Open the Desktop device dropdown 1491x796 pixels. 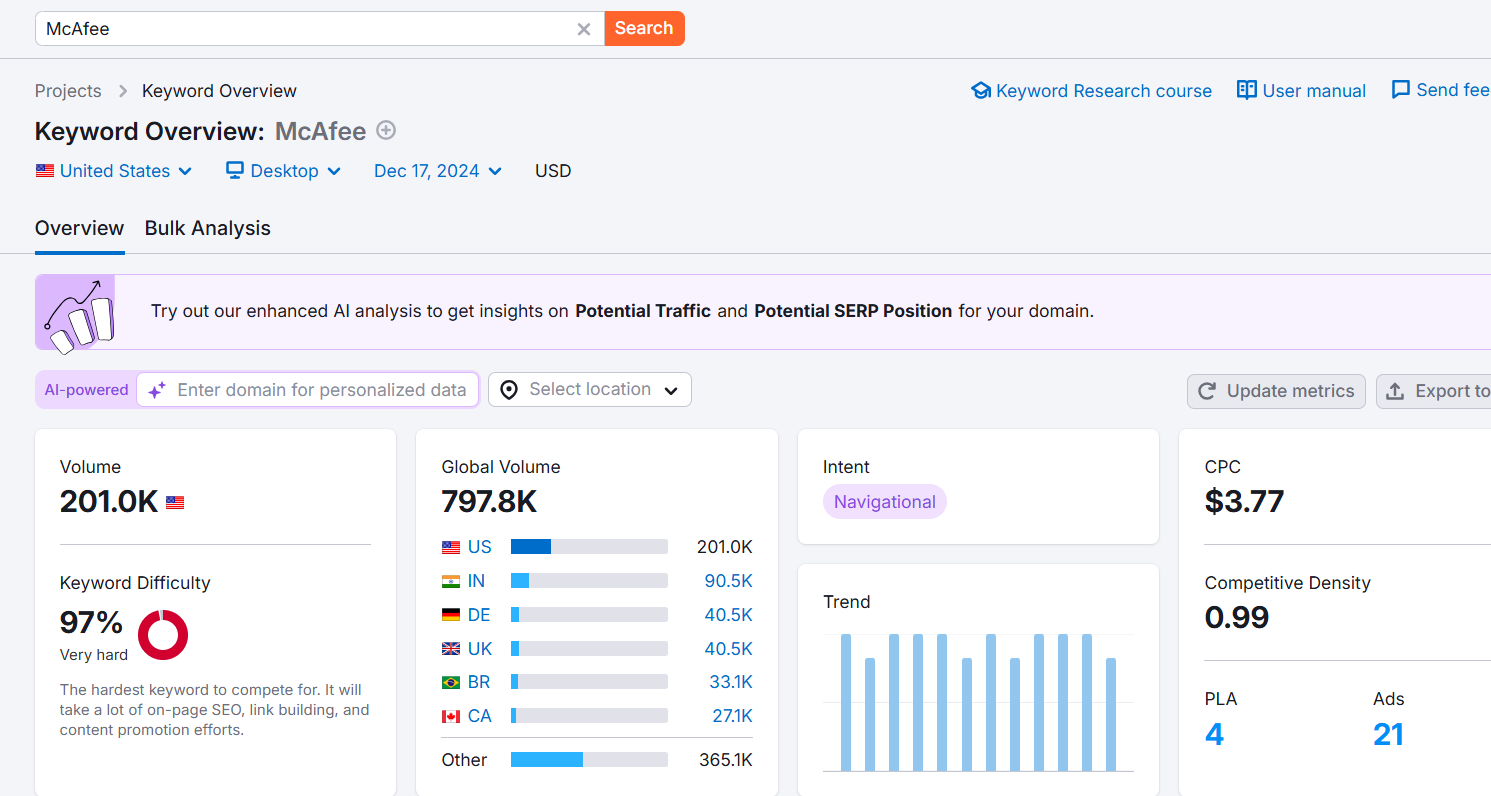pos(284,171)
